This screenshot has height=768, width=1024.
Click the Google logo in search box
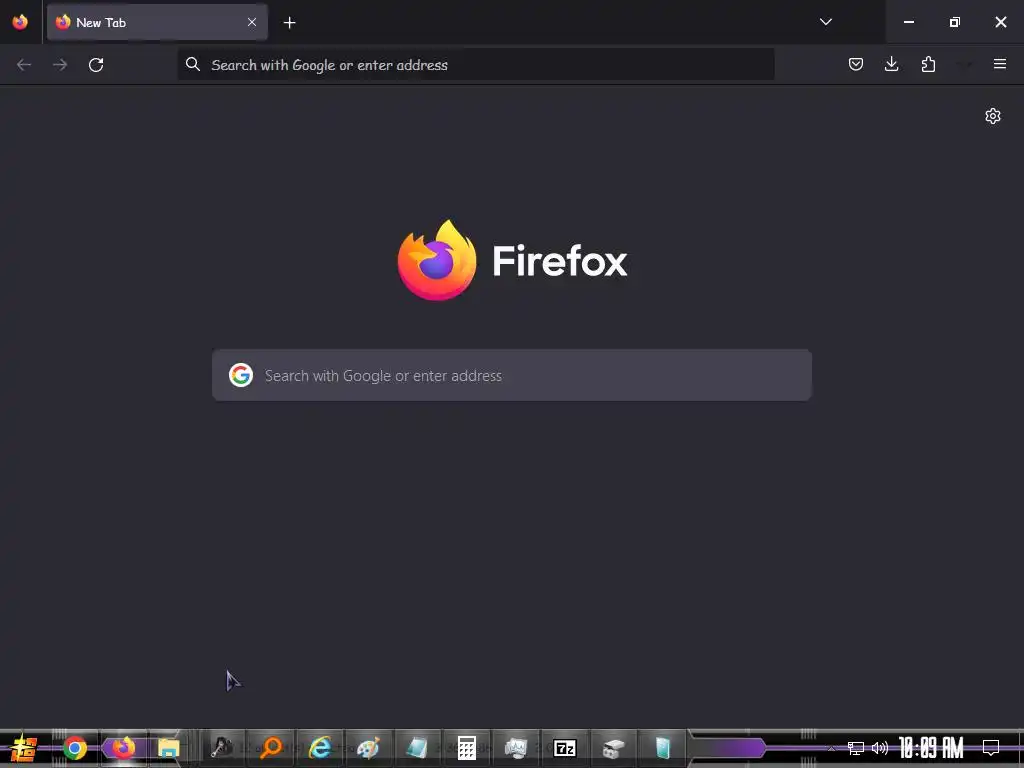click(x=241, y=376)
